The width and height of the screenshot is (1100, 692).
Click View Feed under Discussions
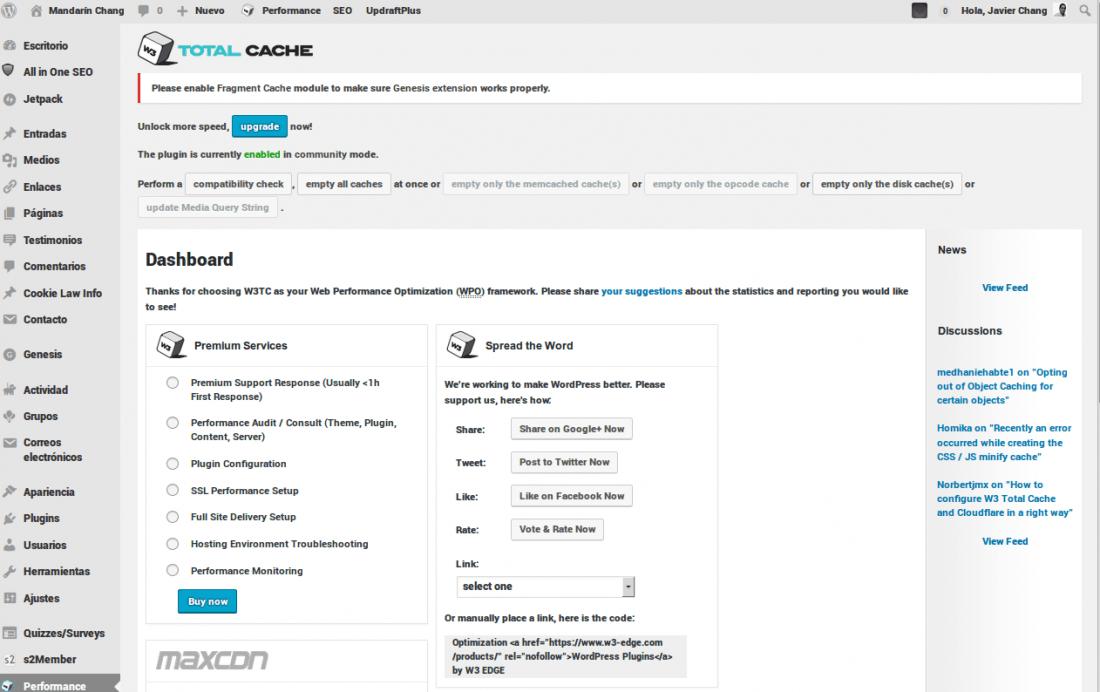pos(1005,541)
